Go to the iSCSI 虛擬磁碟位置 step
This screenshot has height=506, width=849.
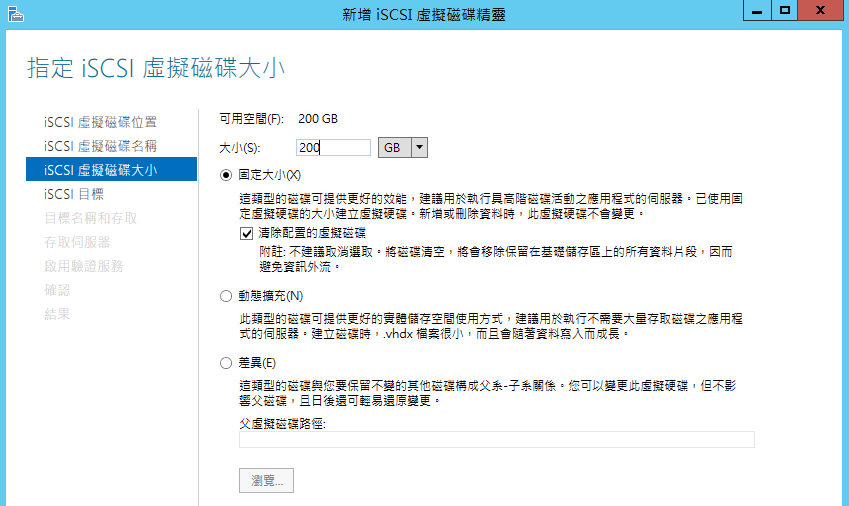pyautogui.click(x=100, y=122)
